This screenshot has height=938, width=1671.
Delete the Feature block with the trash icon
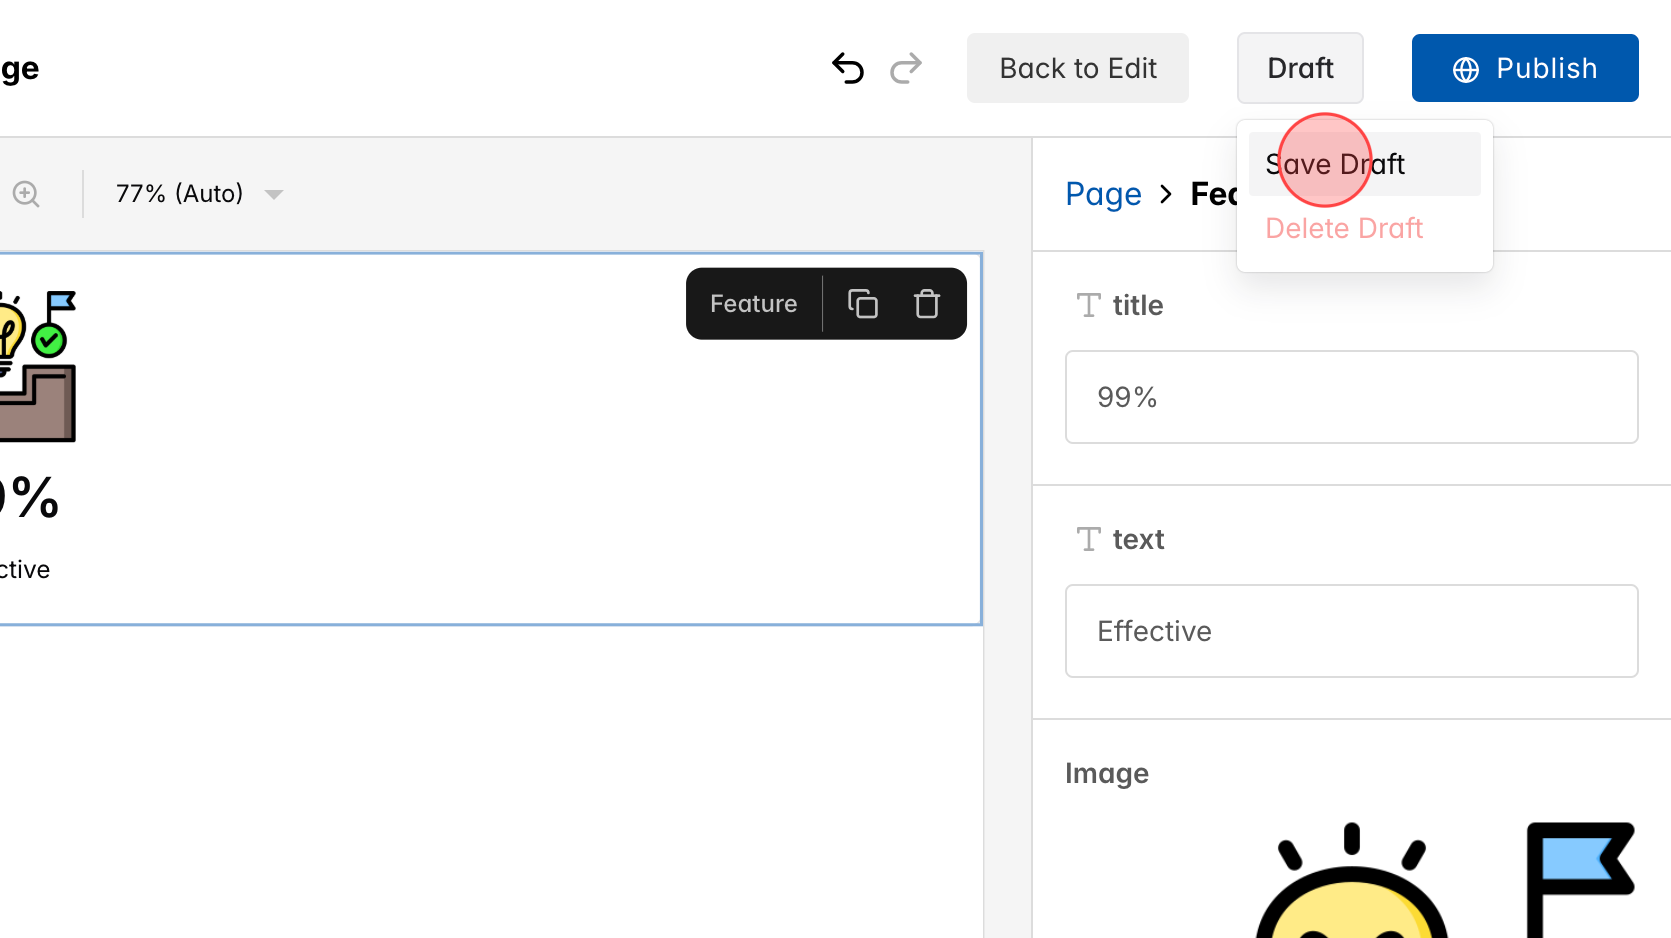[926, 303]
